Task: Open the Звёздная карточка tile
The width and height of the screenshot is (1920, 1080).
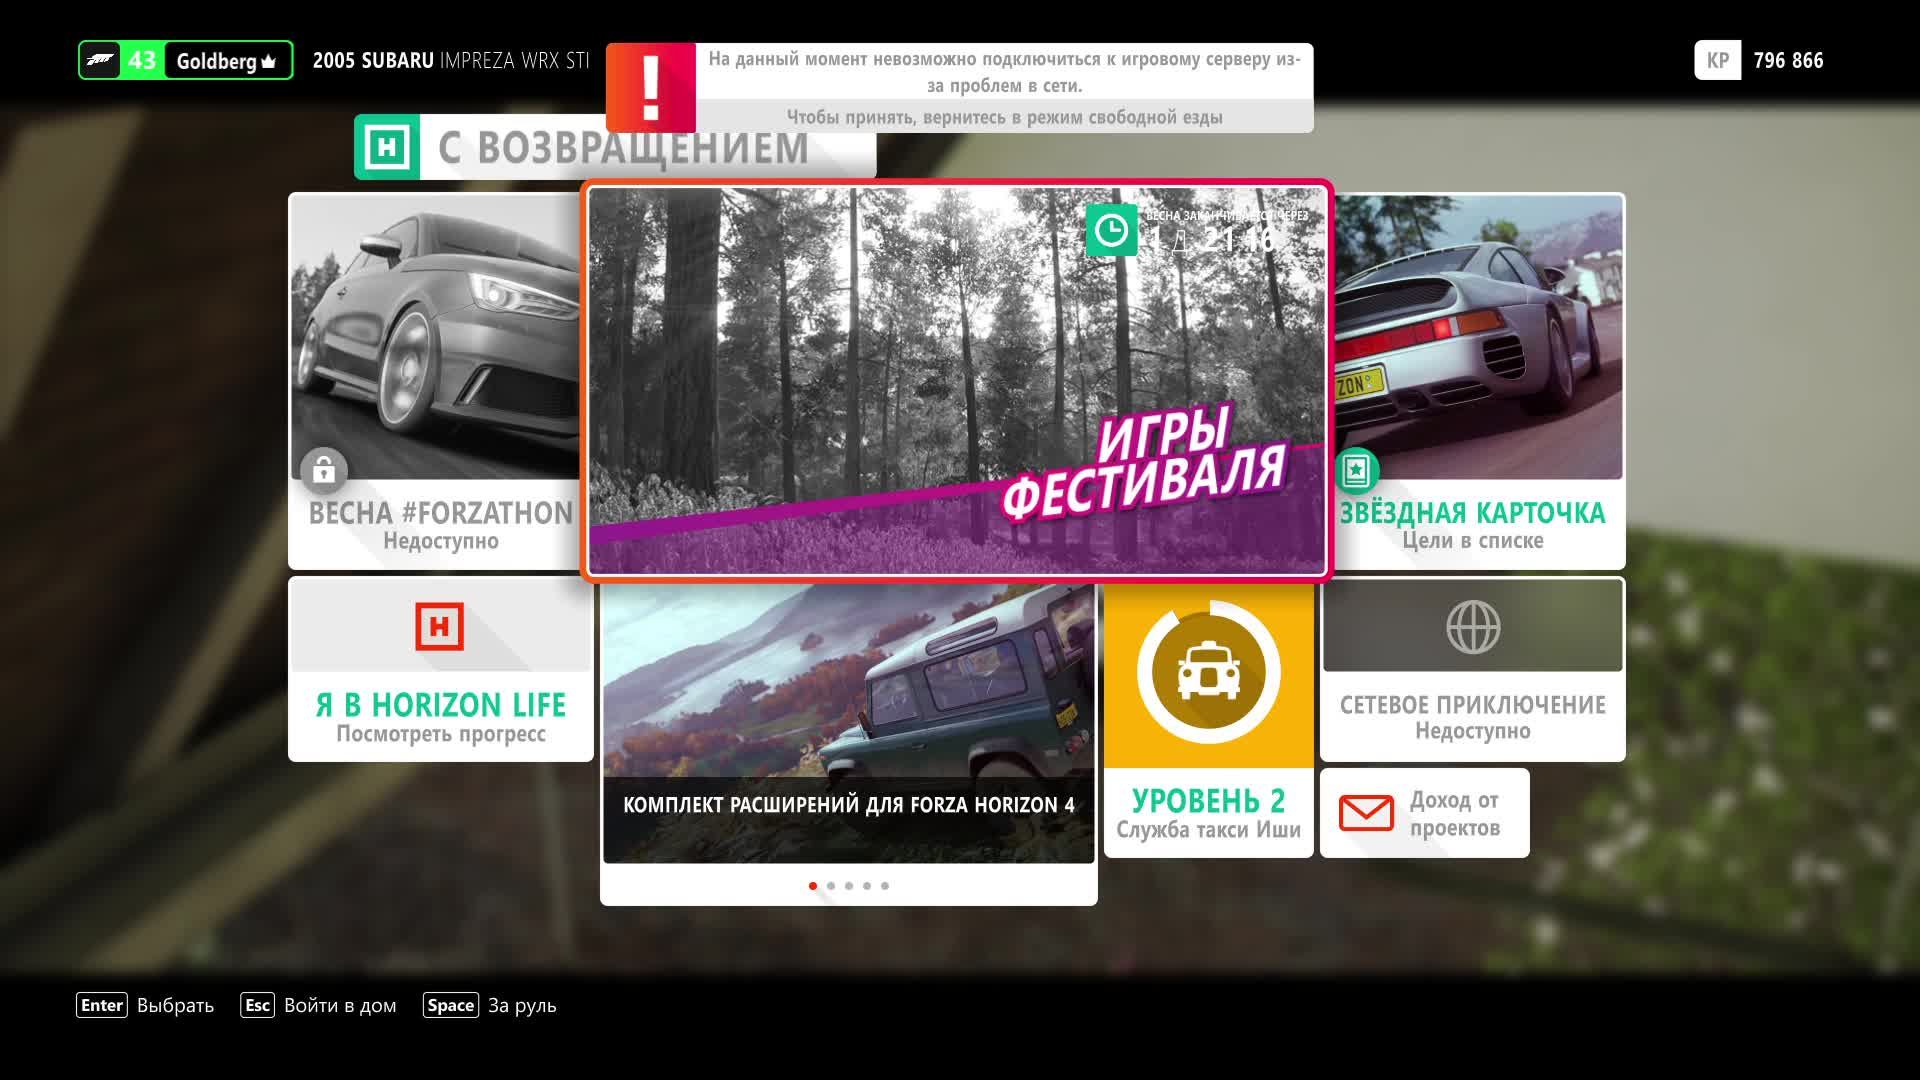Action: (x=1476, y=380)
